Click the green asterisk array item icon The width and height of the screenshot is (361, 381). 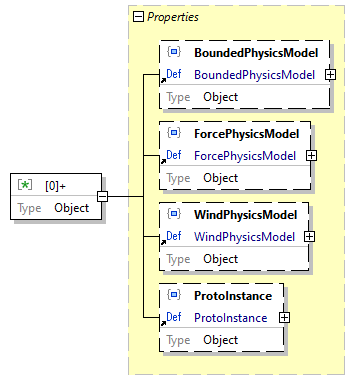pyautogui.click(x=25, y=185)
